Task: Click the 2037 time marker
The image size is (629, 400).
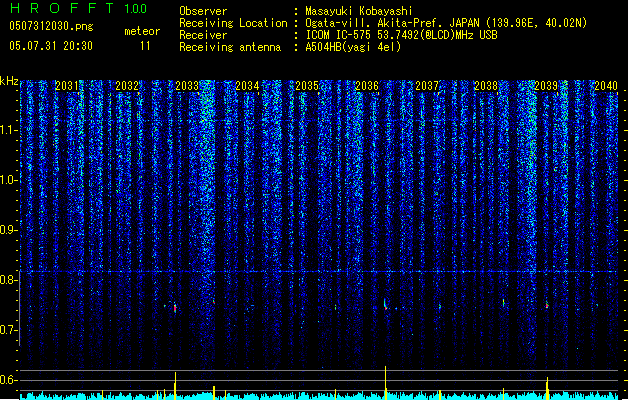Action: (x=427, y=86)
